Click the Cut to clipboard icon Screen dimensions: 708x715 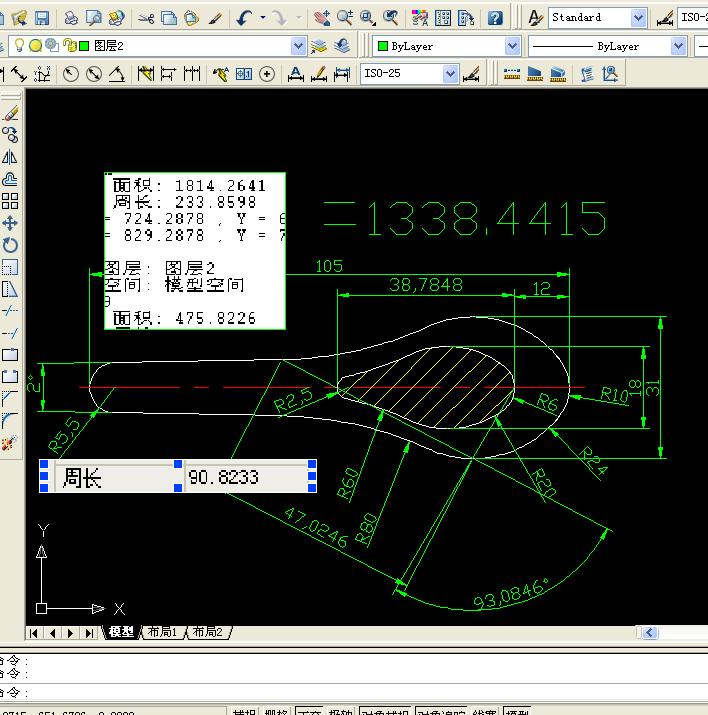pyautogui.click(x=146, y=18)
